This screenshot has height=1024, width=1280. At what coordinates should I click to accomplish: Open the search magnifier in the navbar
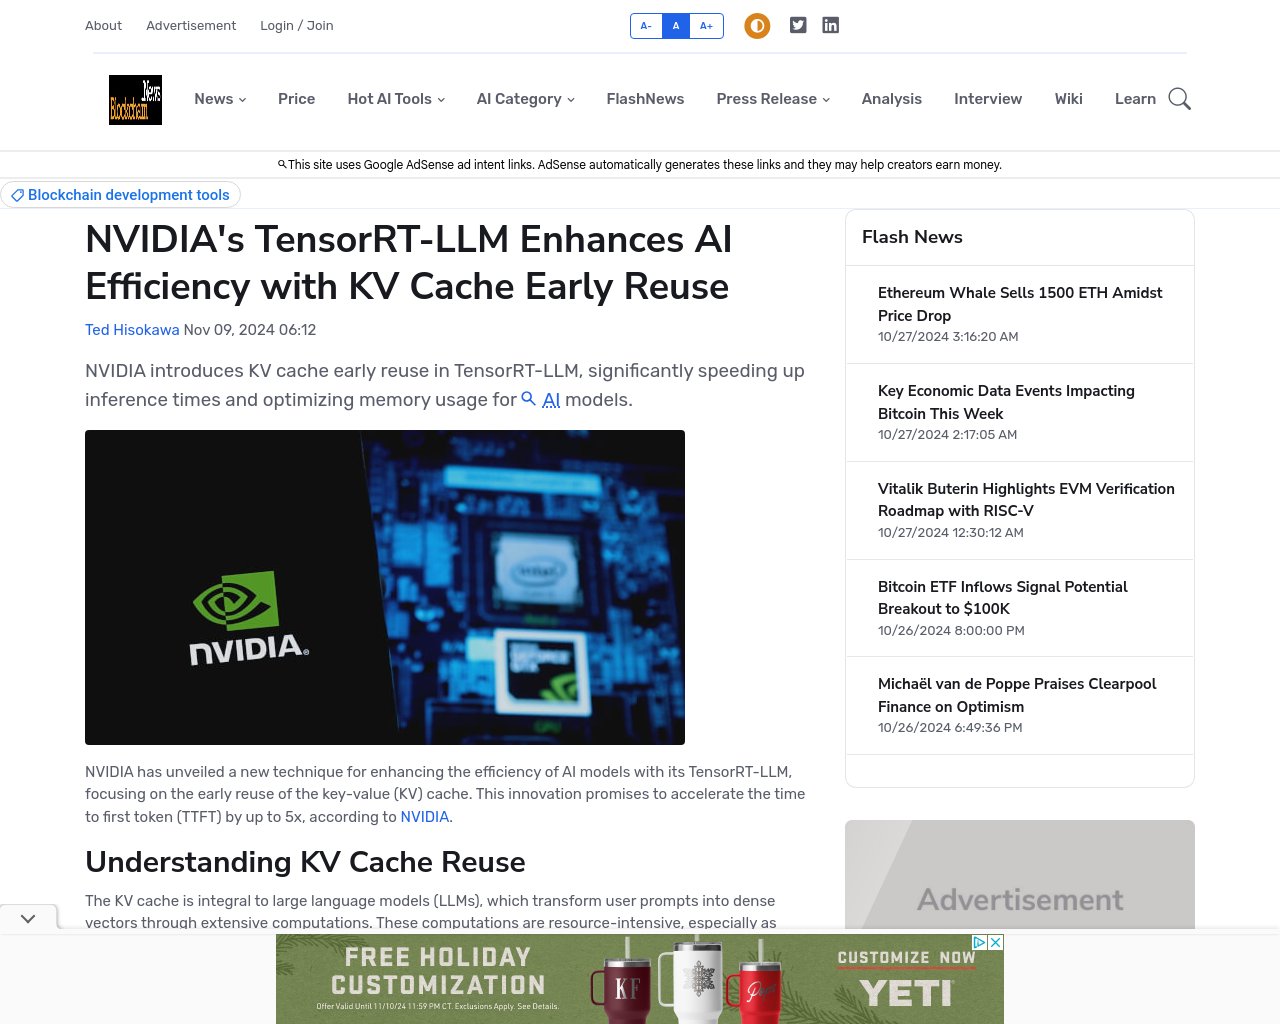(x=1180, y=99)
